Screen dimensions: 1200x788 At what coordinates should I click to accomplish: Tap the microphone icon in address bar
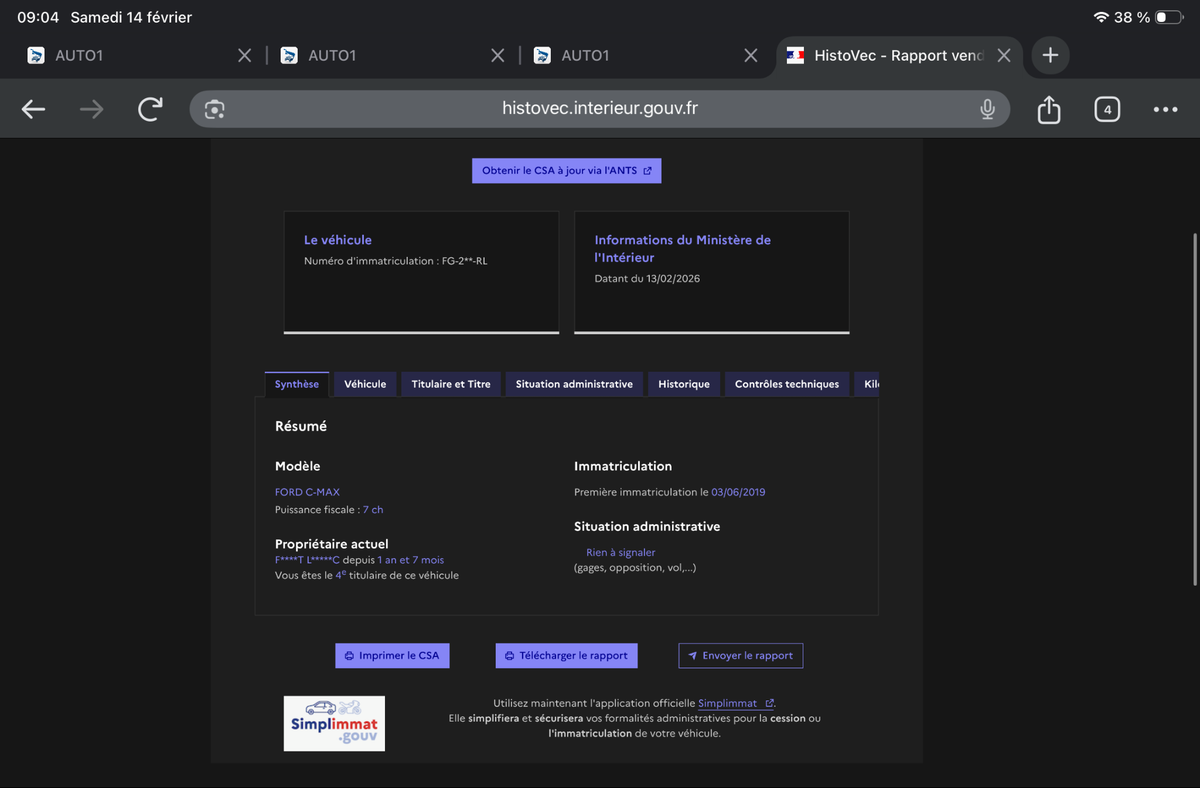(987, 109)
